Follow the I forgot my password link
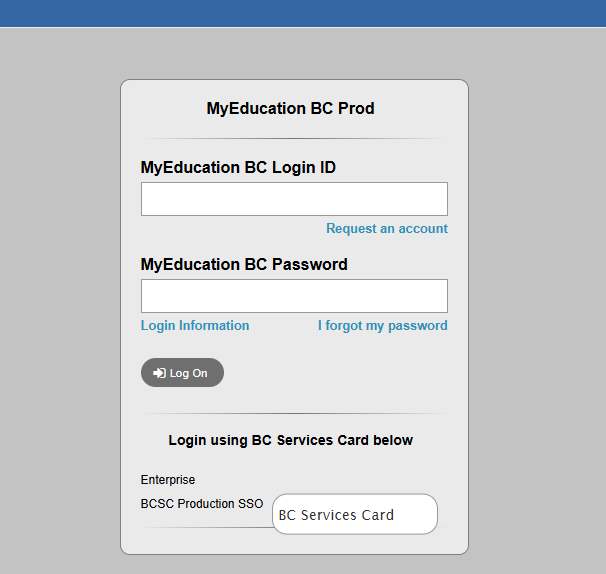This screenshot has height=574, width=606. (x=382, y=326)
